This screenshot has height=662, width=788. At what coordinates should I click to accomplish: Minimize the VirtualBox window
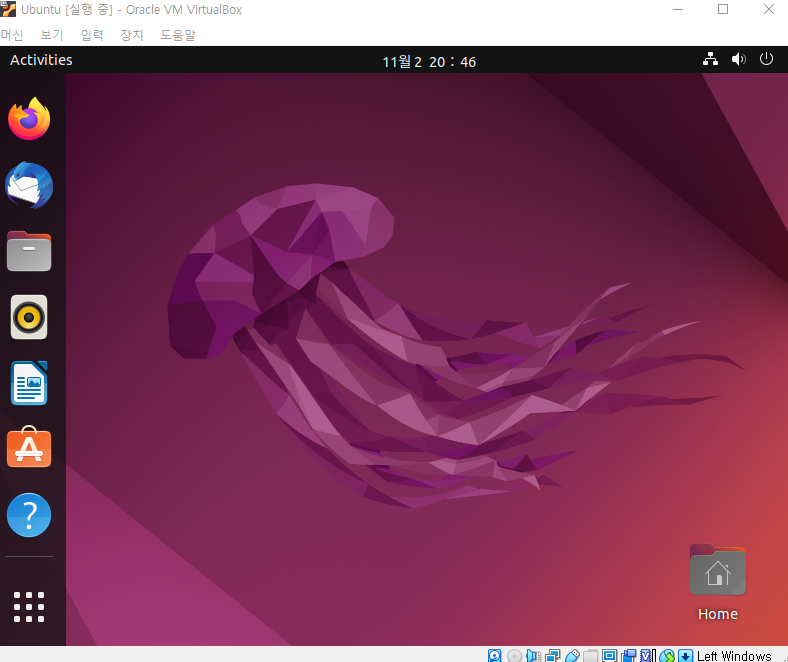pos(678,9)
